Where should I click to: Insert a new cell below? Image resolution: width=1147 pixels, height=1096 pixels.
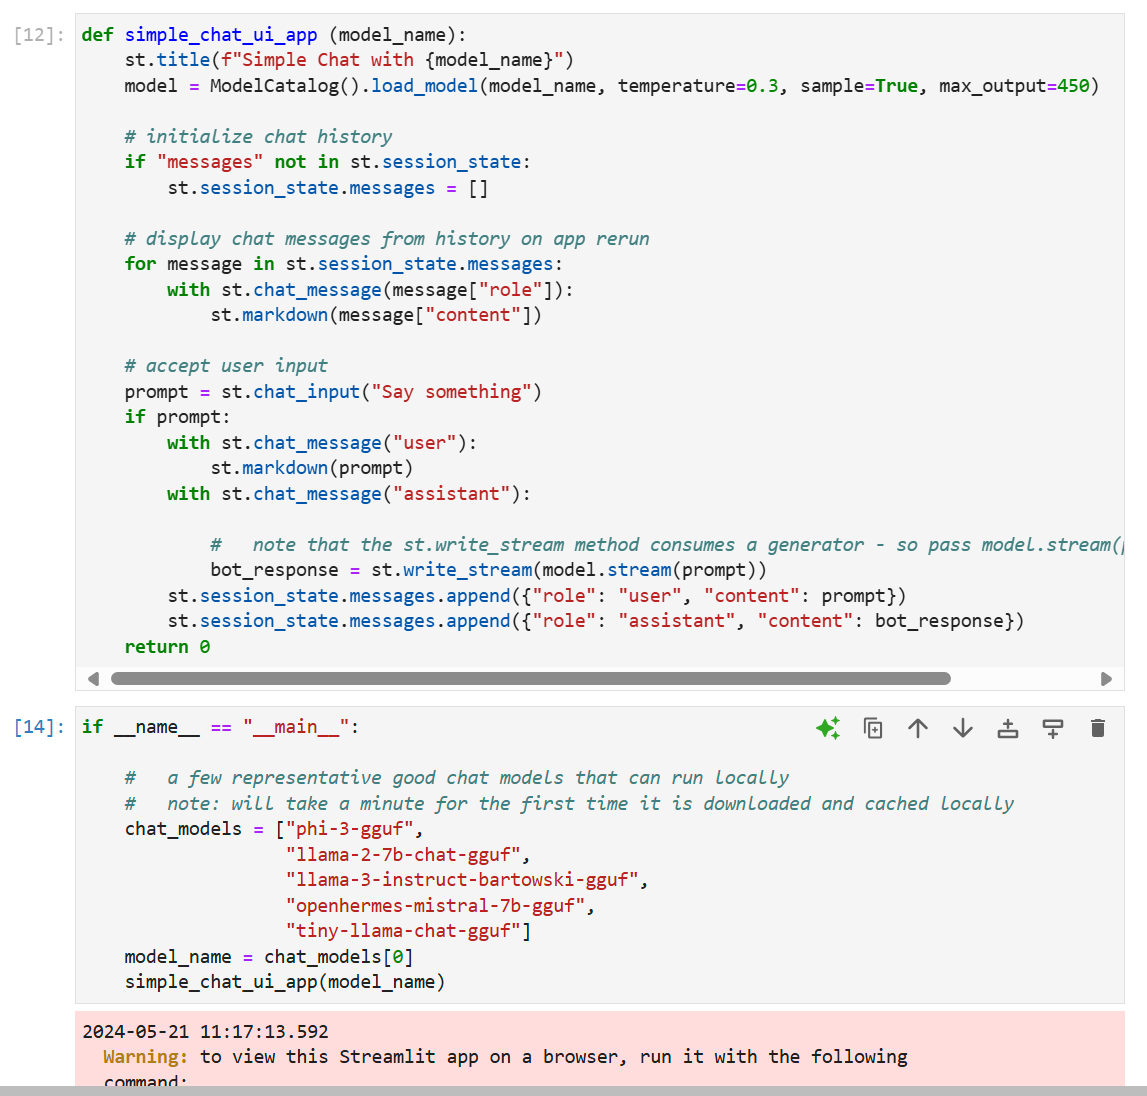pyautogui.click(x=1053, y=728)
